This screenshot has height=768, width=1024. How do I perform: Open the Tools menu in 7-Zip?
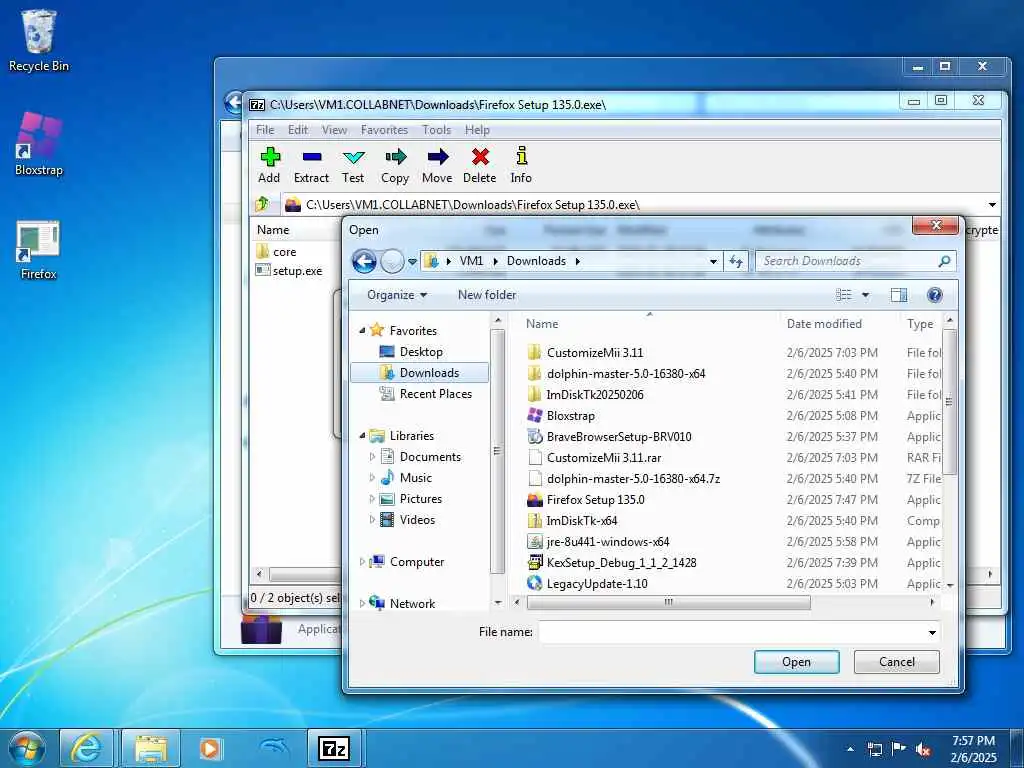[436, 130]
